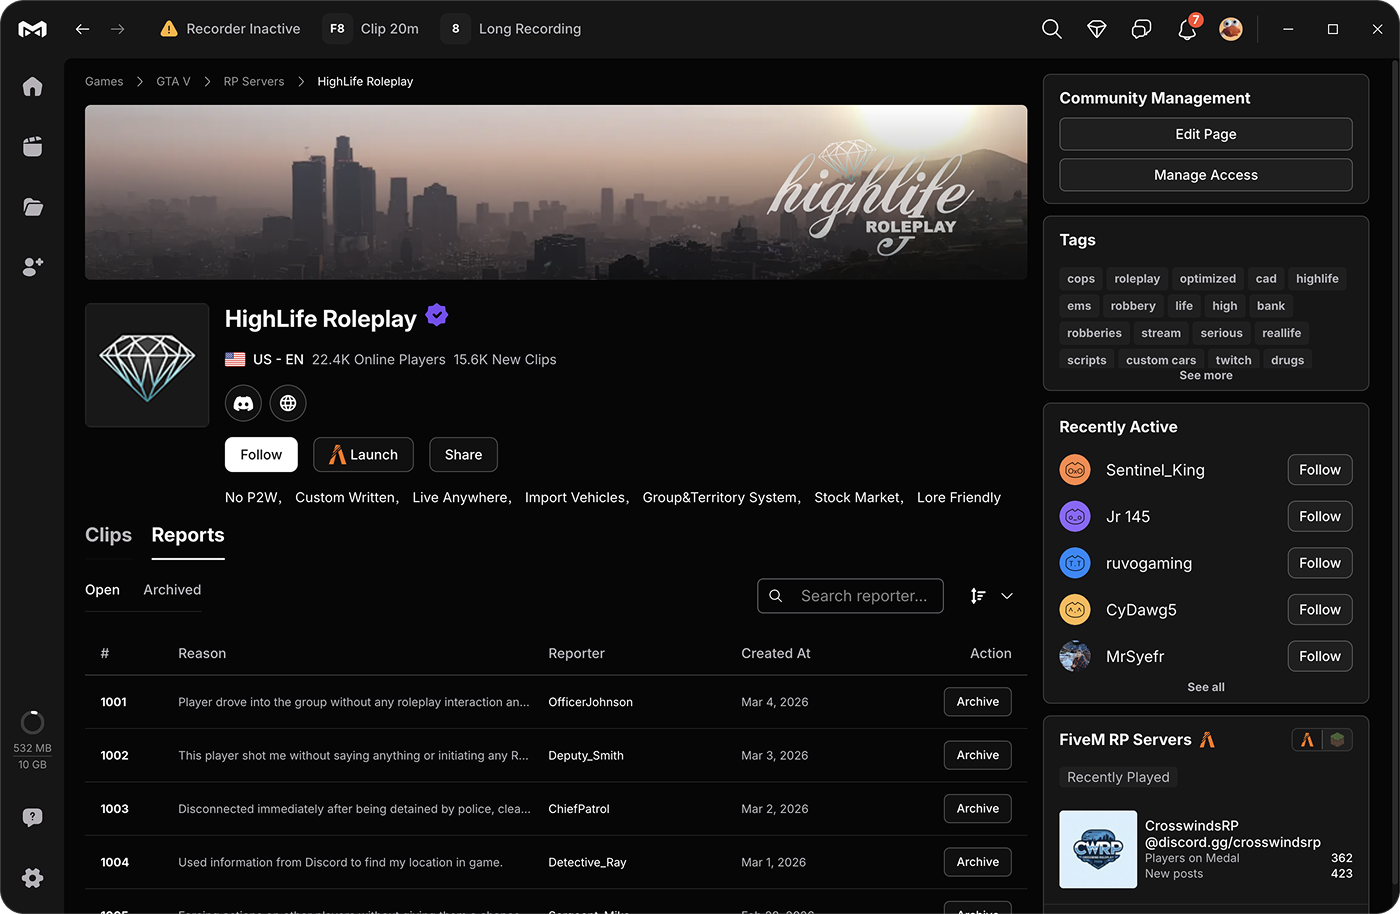Image resolution: width=1400 pixels, height=914 pixels.
Task: Select the Archived reports tab
Action: coord(172,590)
